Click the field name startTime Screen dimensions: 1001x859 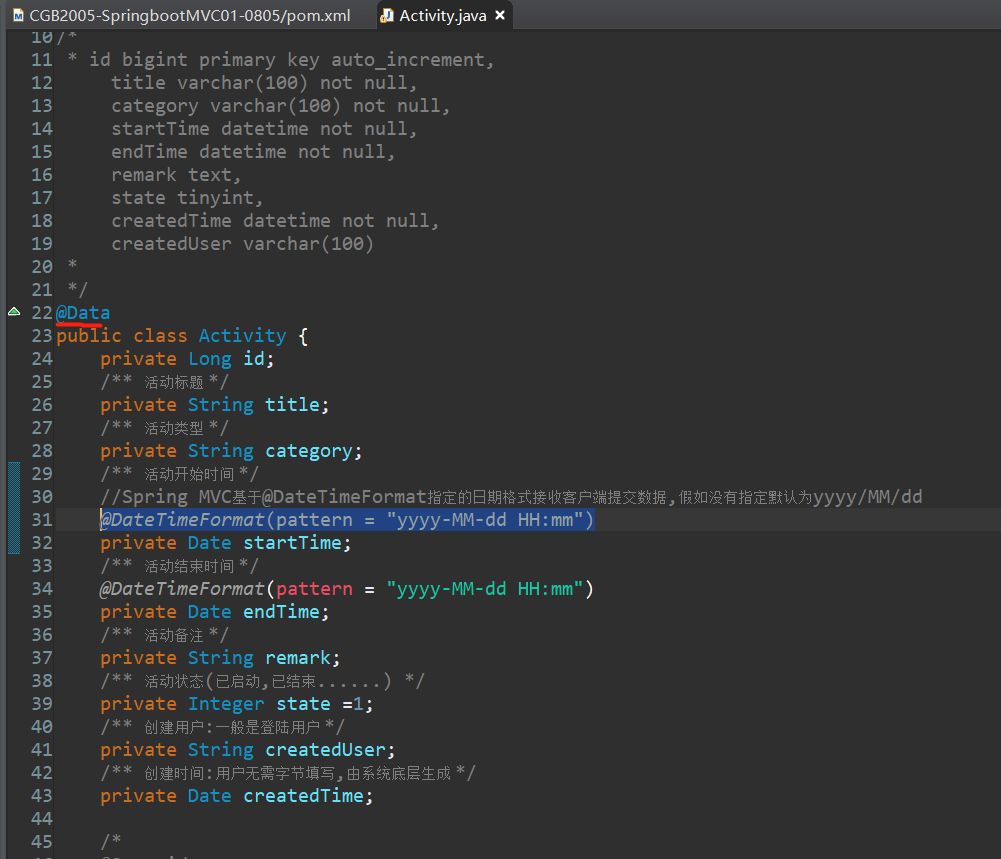point(292,542)
